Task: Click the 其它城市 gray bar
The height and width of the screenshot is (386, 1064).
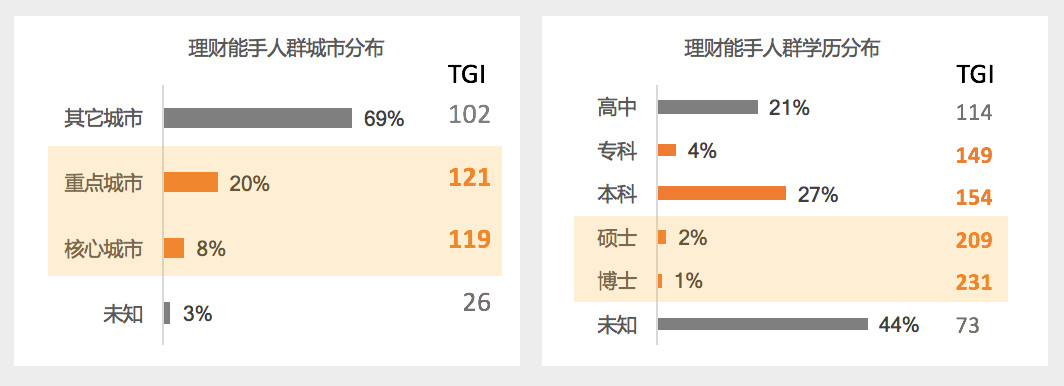Action: click(x=258, y=118)
